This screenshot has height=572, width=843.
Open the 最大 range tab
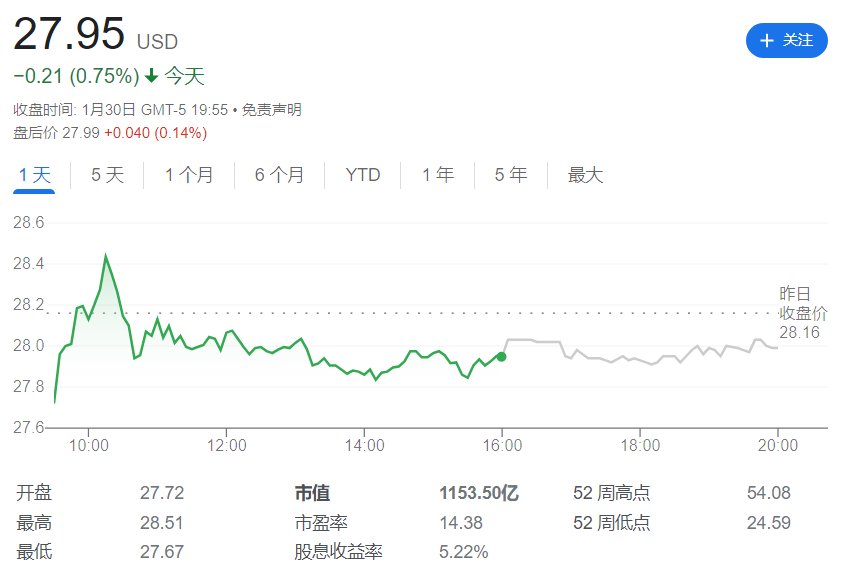[585, 175]
